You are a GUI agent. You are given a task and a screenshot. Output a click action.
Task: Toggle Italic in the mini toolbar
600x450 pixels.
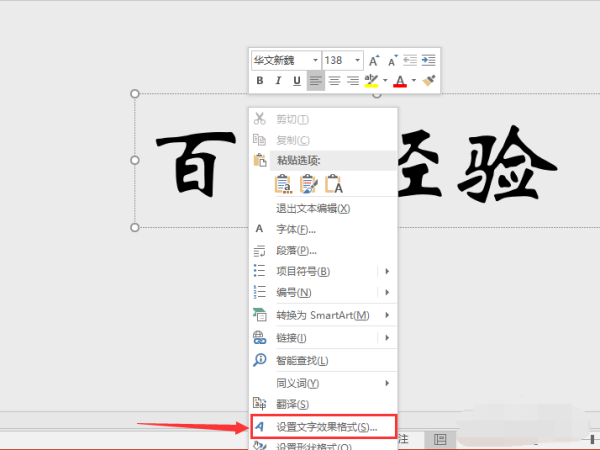[x=278, y=81]
